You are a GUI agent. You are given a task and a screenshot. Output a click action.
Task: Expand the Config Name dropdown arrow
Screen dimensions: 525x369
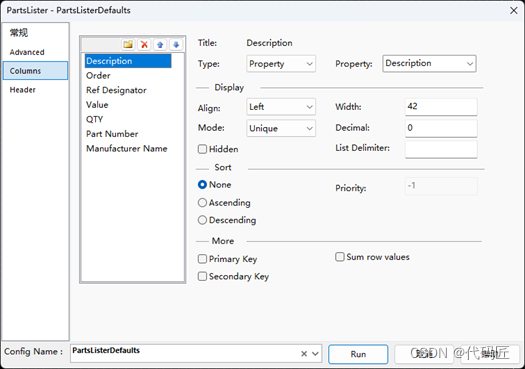pos(315,354)
